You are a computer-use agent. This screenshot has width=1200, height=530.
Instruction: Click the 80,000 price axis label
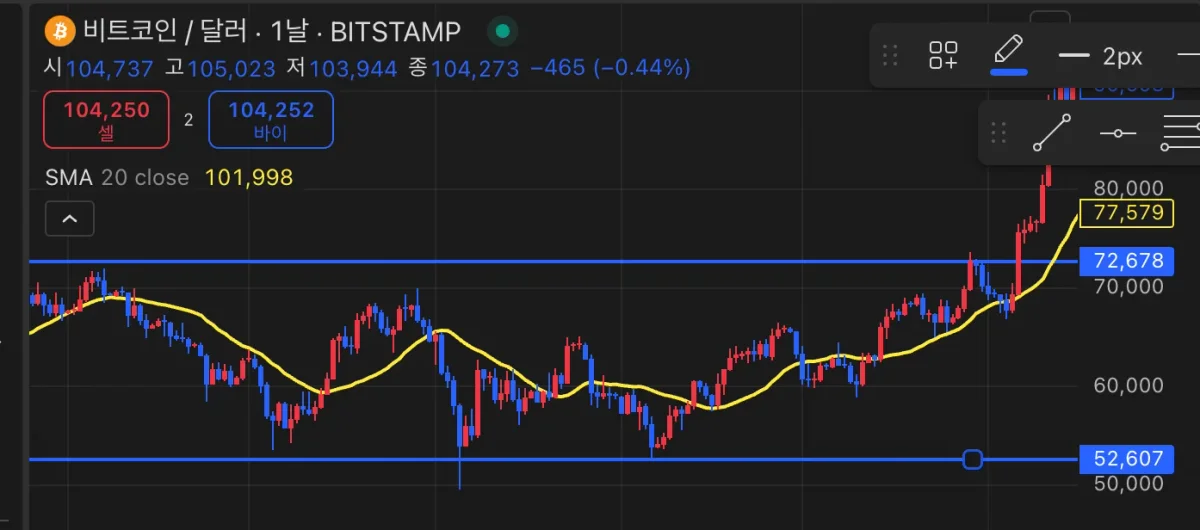(x=1129, y=188)
